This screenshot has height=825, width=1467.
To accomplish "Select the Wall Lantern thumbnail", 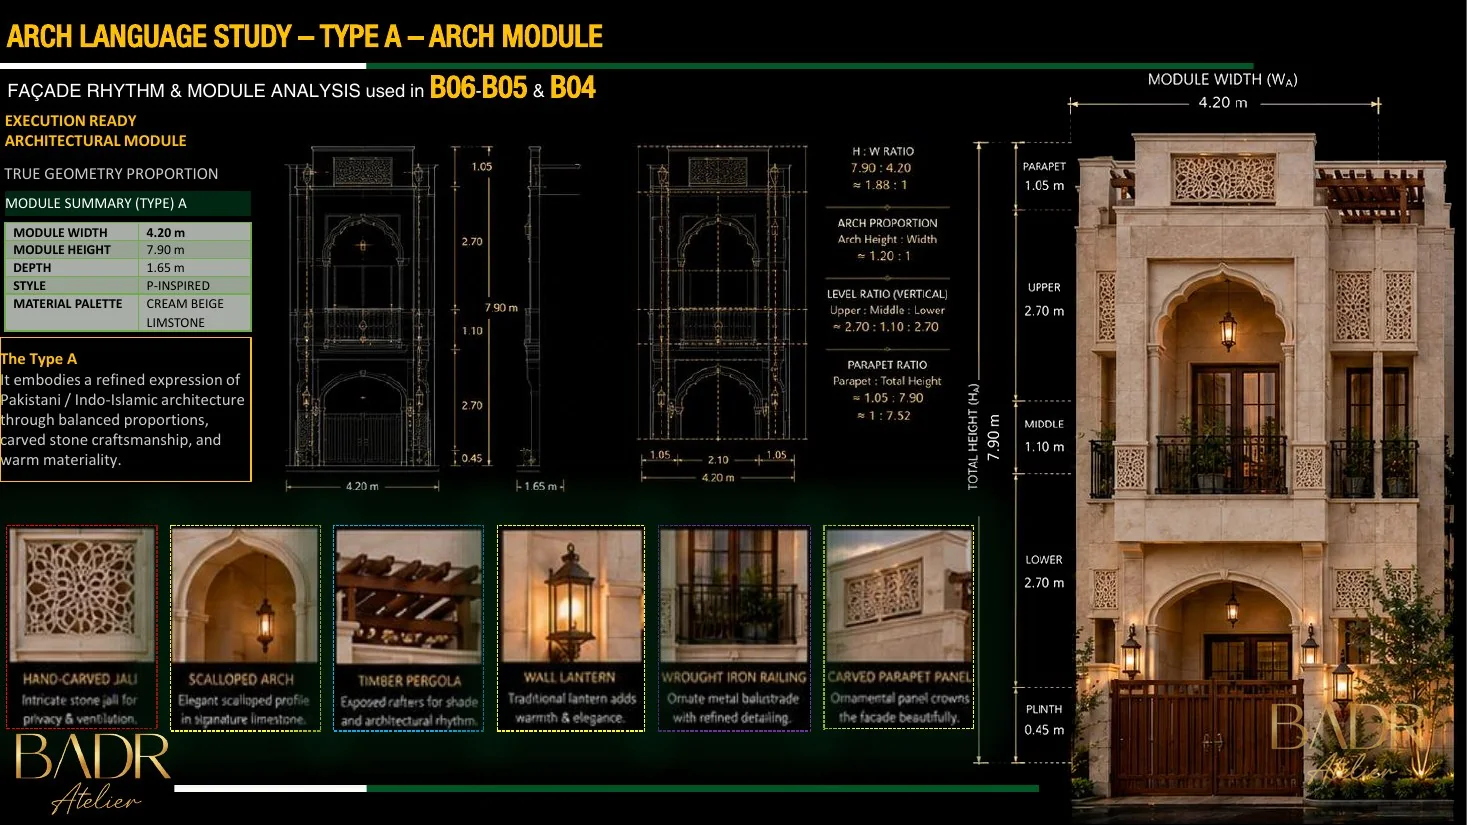I will tap(571, 628).
